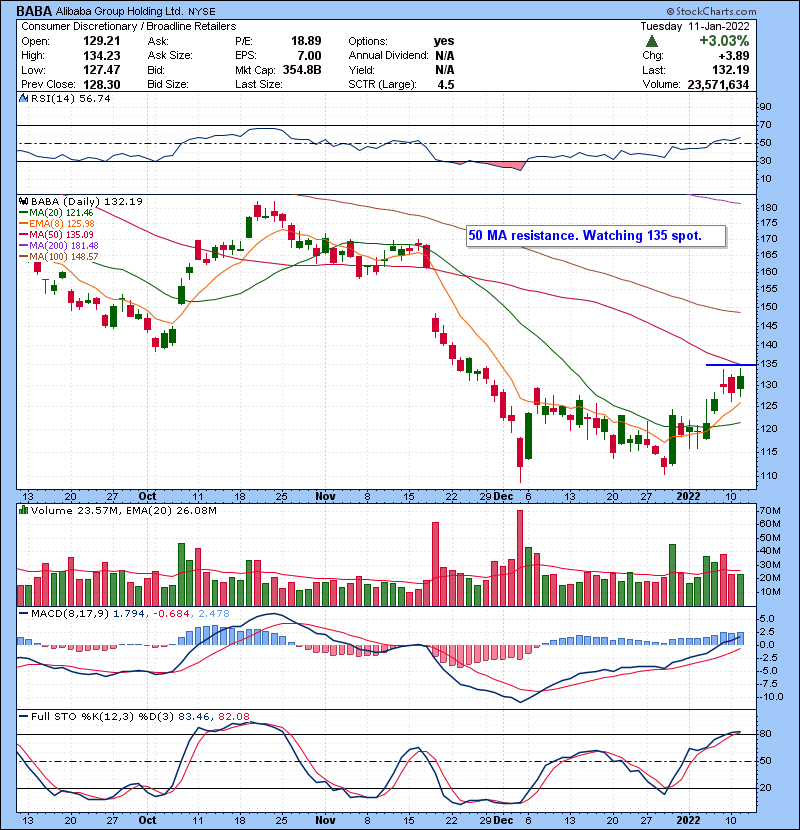The image size is (800, 830).
Task: Click the 110 price axis label
Action: 768,475
